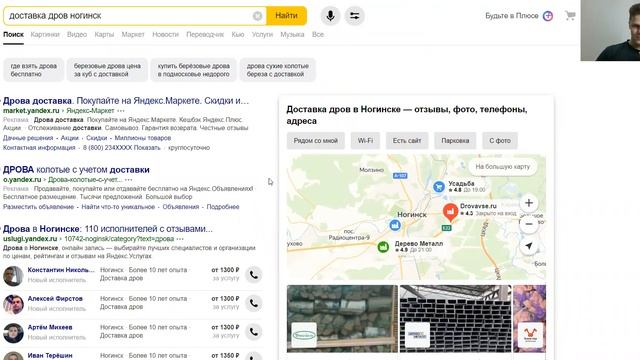Switch to the Маркет tab
Viewport: 640px width, 360px height.
pyautogui.click(x=133, y=35)
